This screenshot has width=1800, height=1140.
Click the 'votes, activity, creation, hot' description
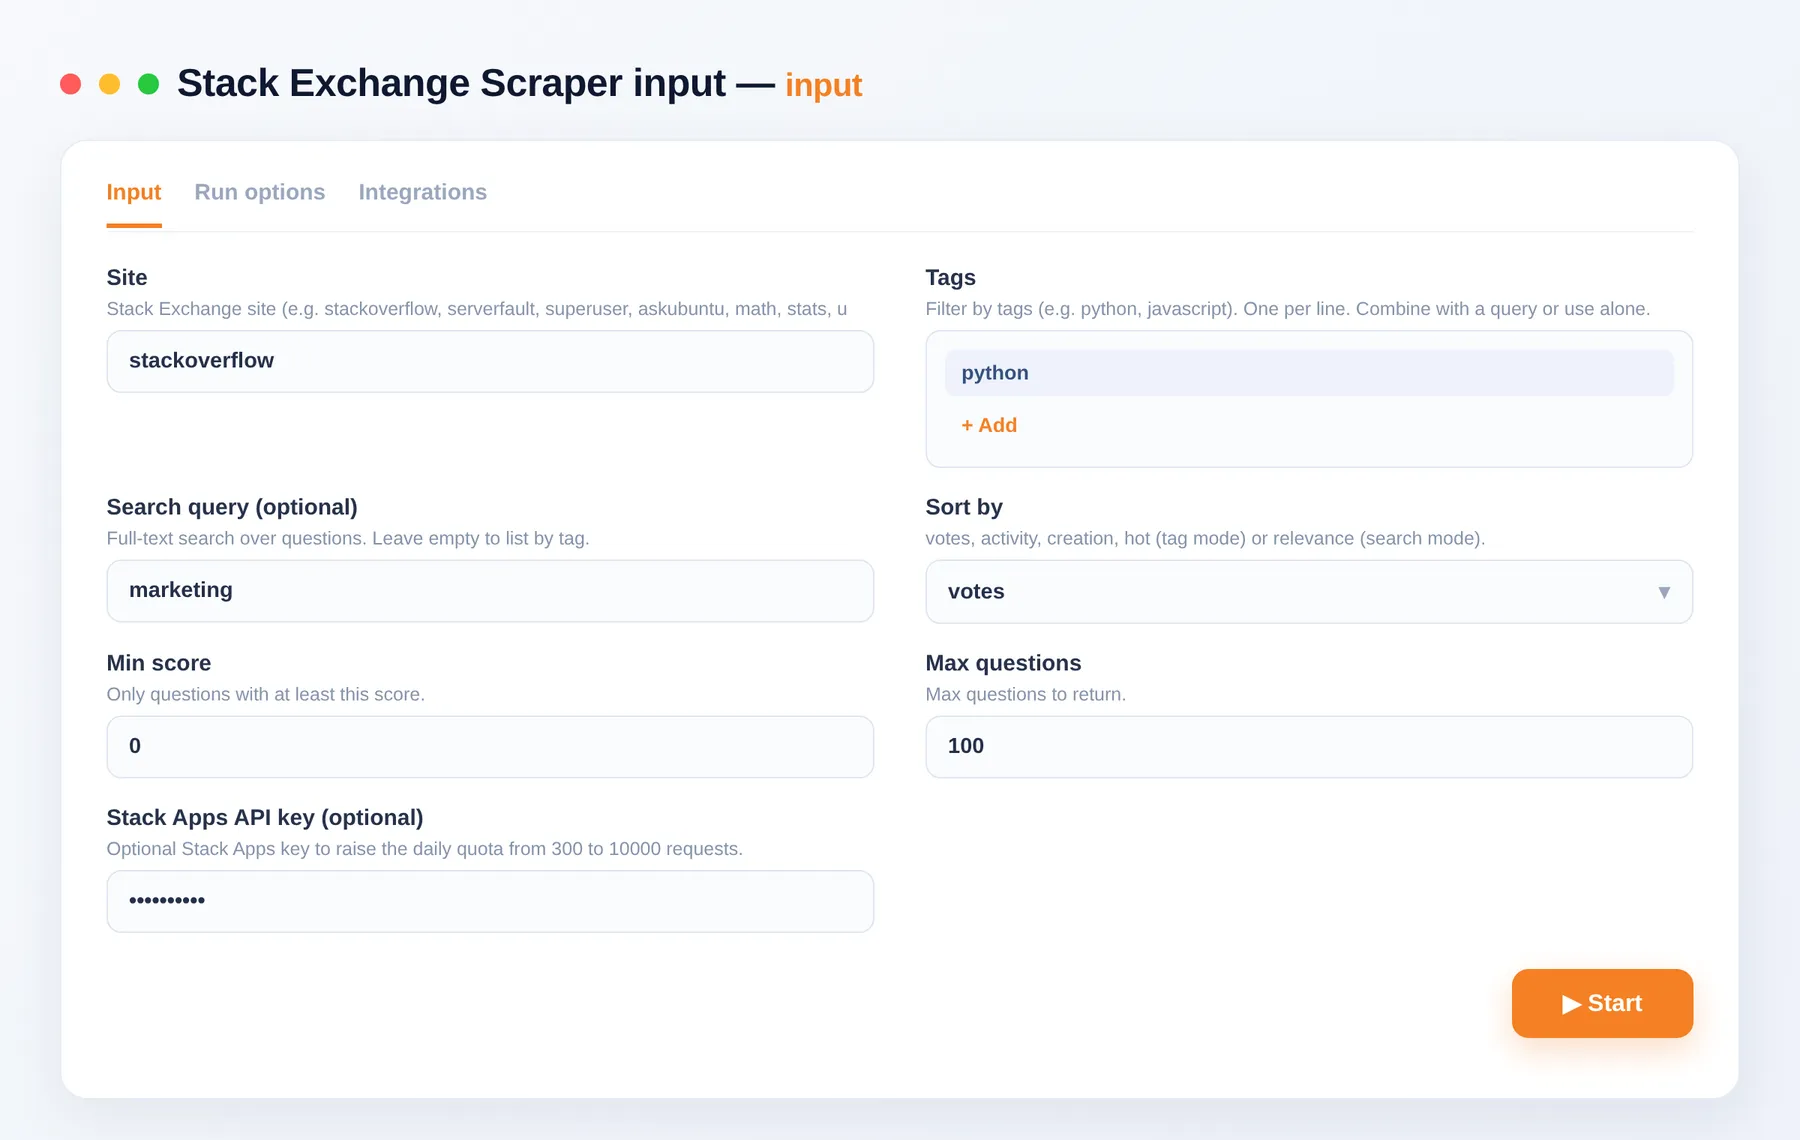(x=1205, y=538)
